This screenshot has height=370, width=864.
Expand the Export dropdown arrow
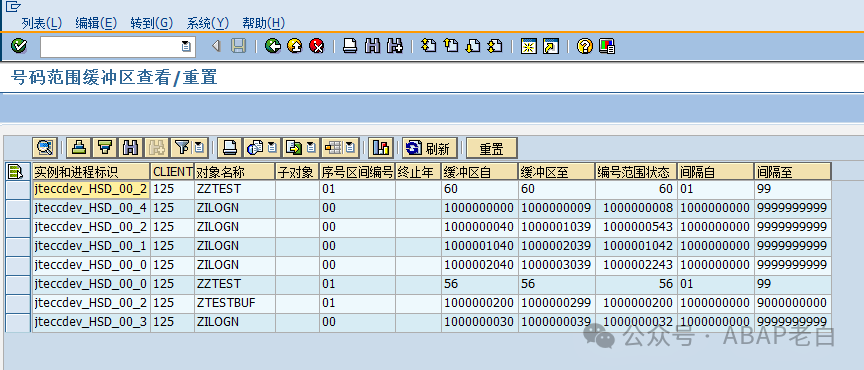click(311, 148)
